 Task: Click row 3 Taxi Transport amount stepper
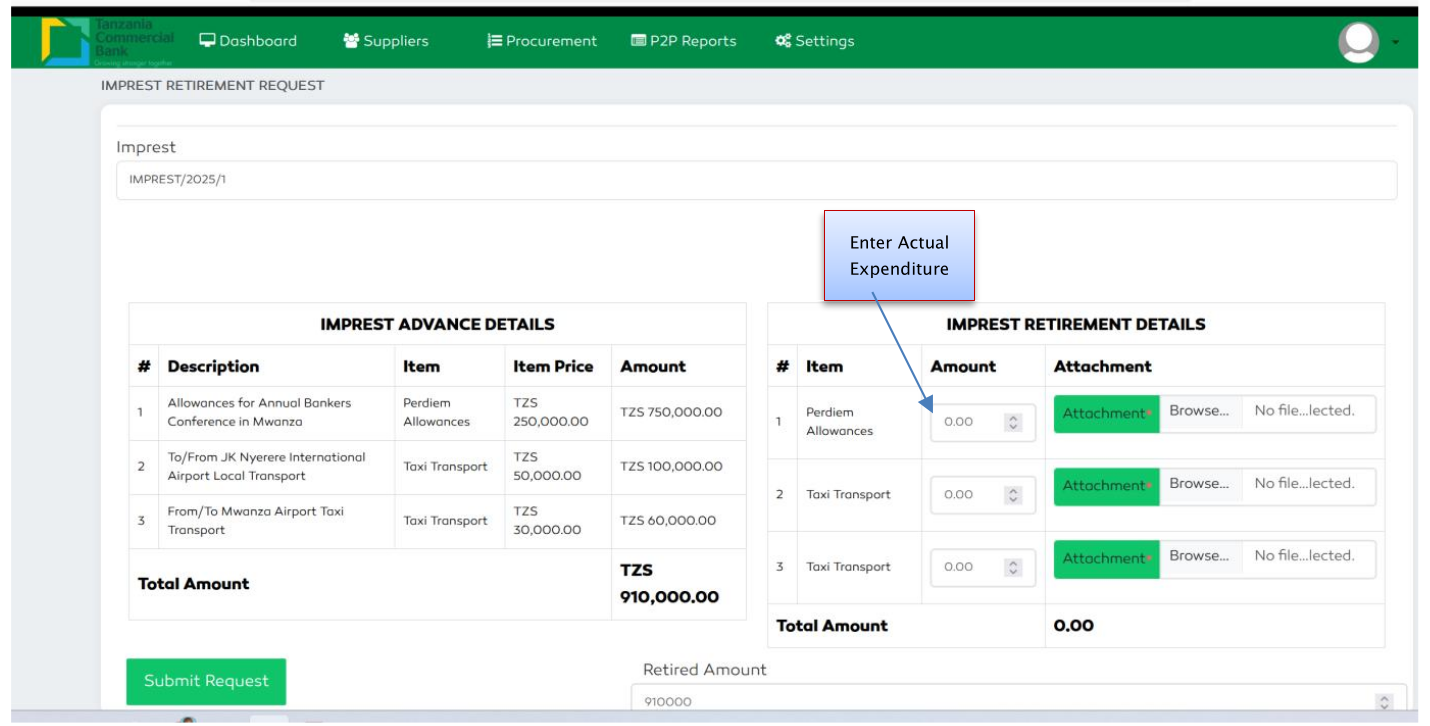[1013, 567]
